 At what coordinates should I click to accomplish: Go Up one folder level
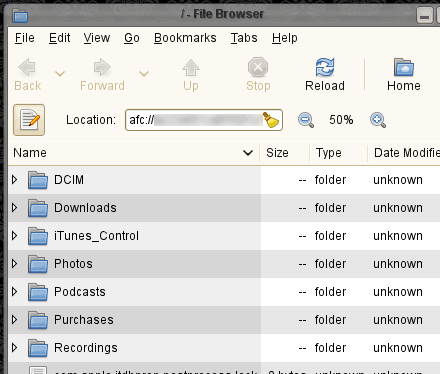[191, 75]
